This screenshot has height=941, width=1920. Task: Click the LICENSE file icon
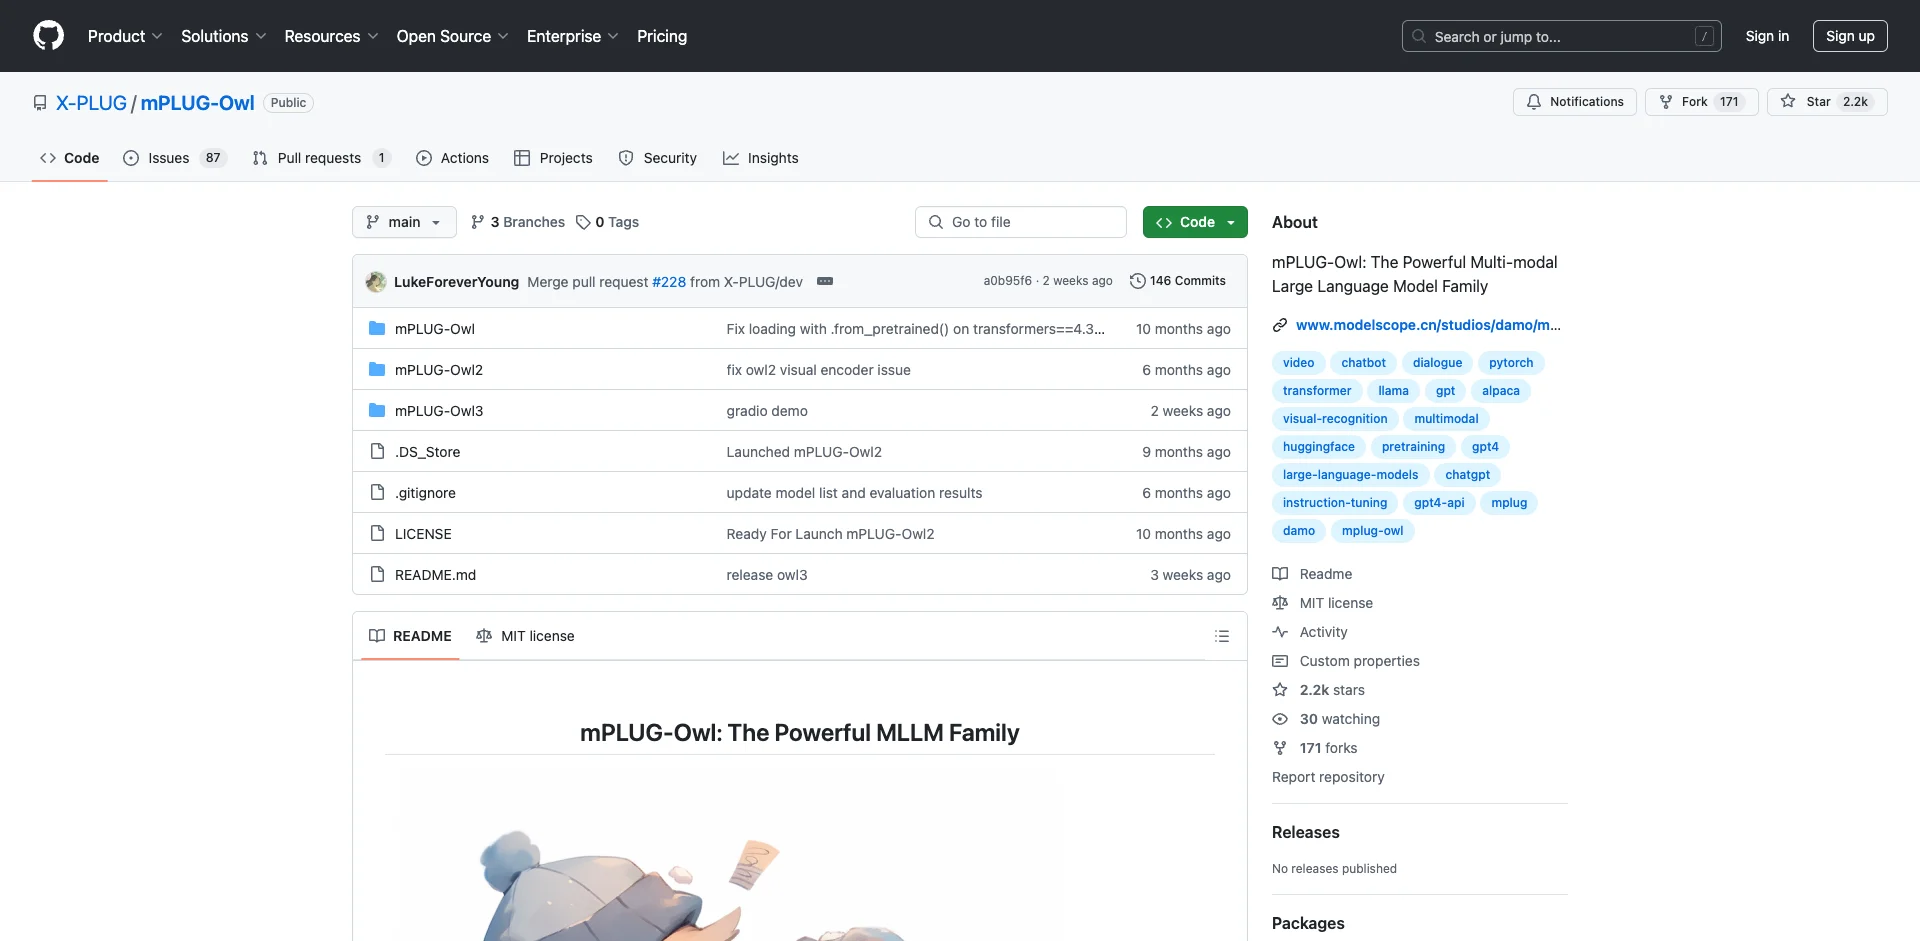[377, 534]
